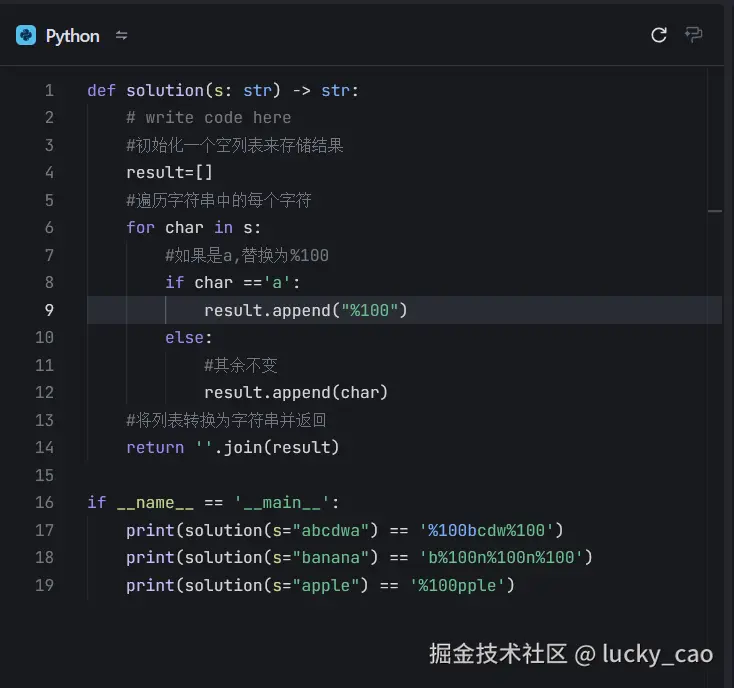The image size is (734, 688).
Task: Click the "if __name__ == '__main__':" line
Action: pyautogui.click(x=213, y=502)
